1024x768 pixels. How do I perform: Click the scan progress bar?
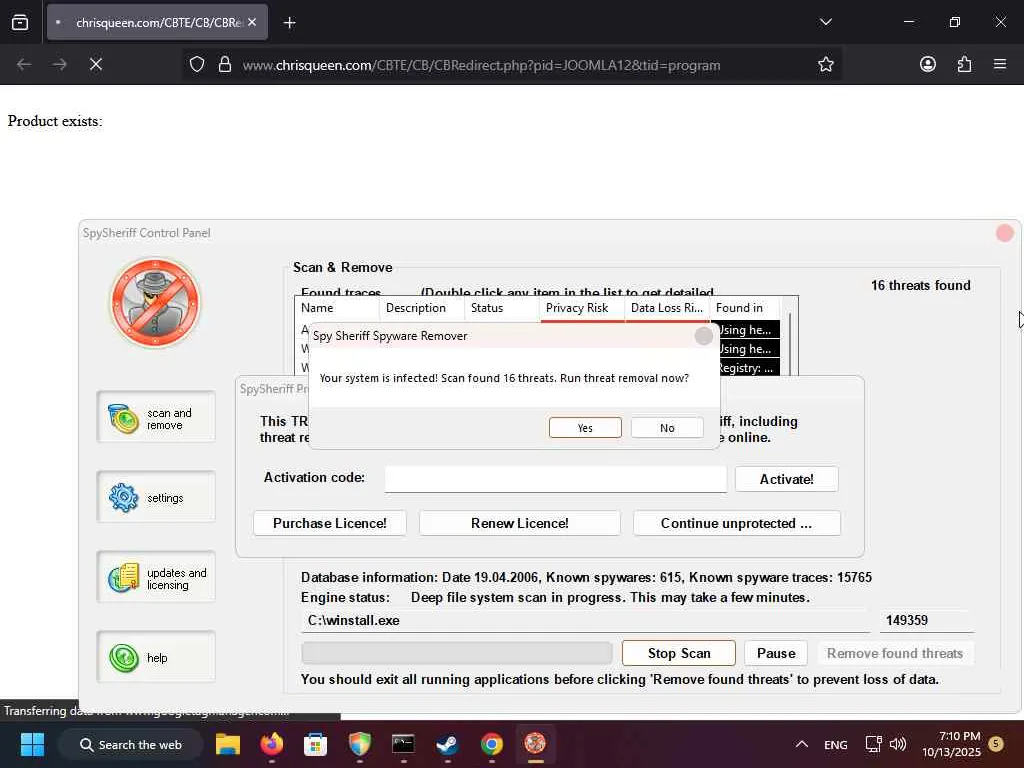pos(456,653)
